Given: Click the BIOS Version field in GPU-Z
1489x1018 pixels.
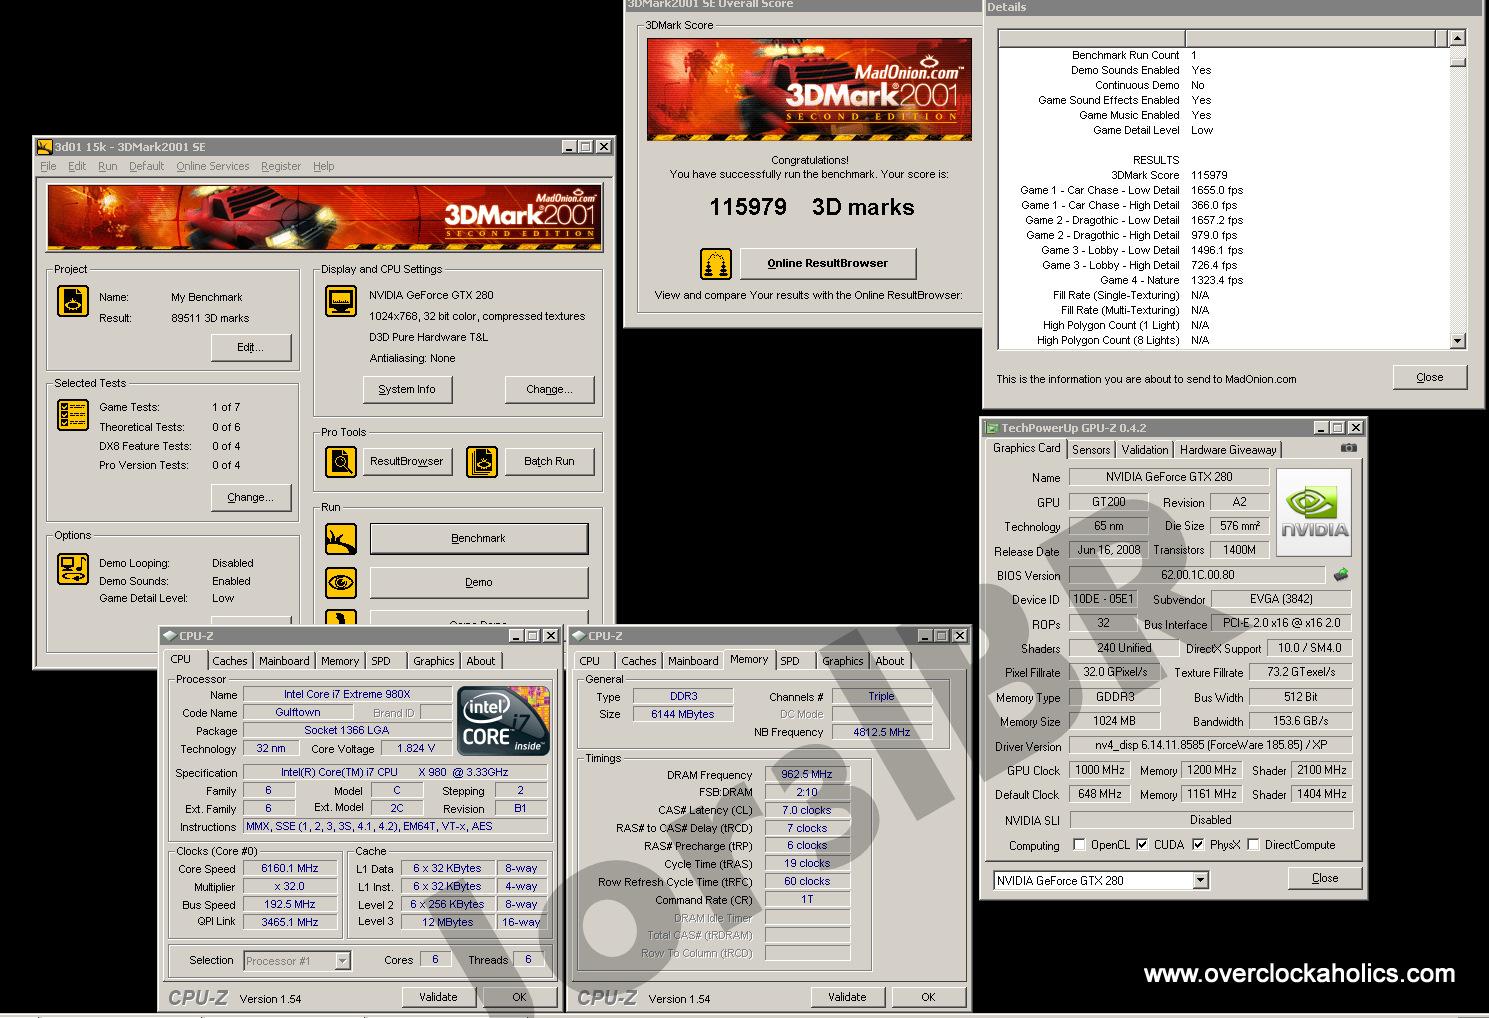Looking at the screenshot, I should [x=1197, y=575].
